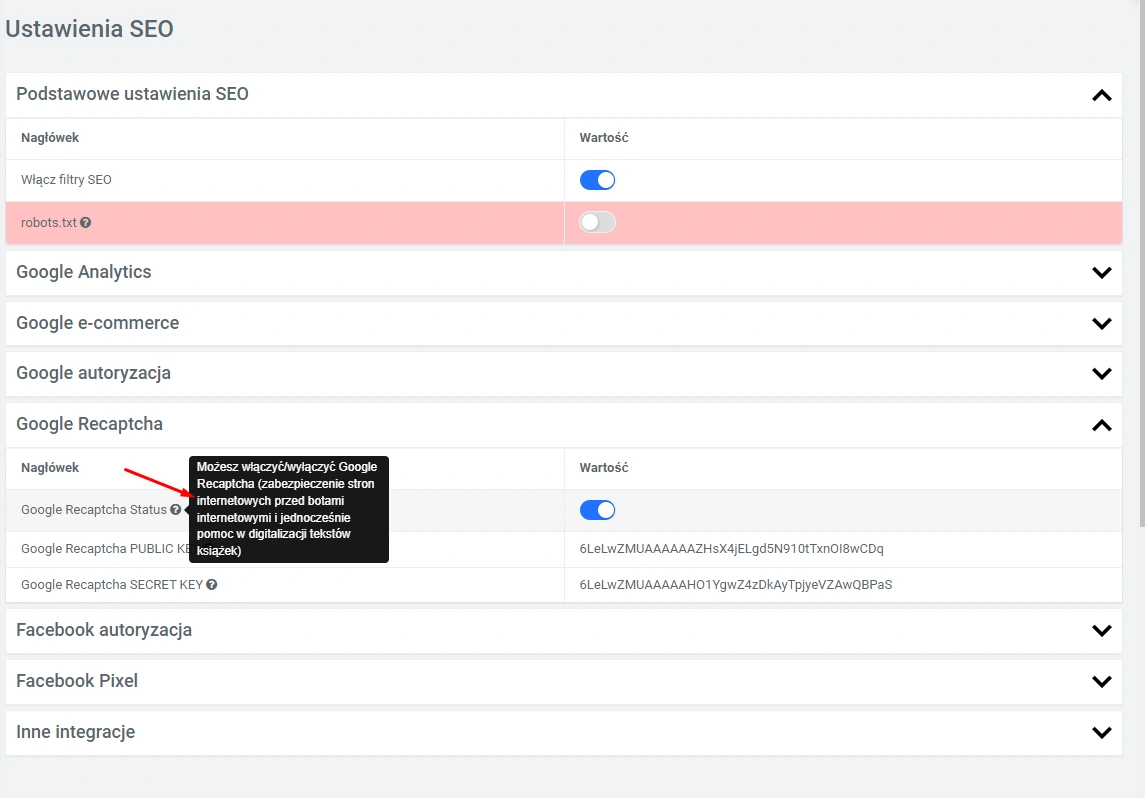Collapse Google Recaptcha using its up chevron
The height and width of the screenshot is (798, 1145).
coord(1101,425)
